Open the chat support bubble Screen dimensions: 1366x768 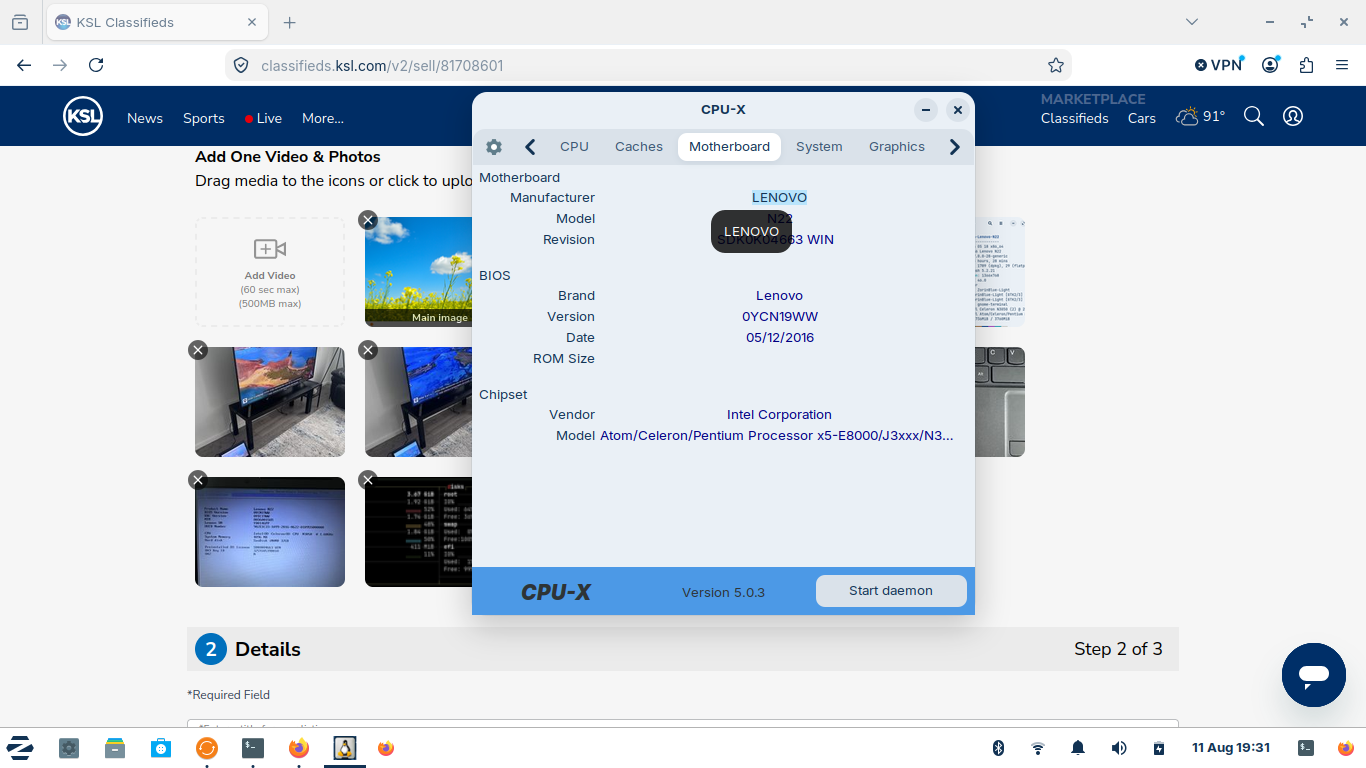pyautogui.click(x=1314, y=675)
